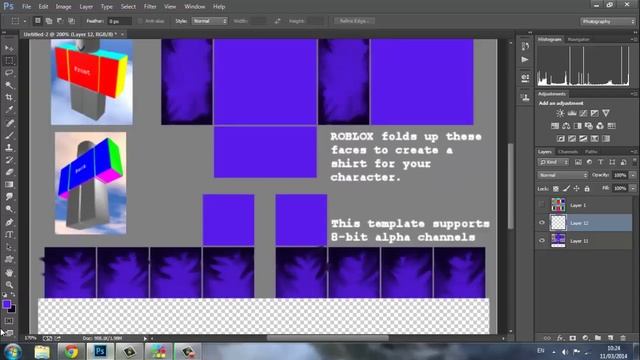Add a Curves adjustment
The width and height of the screenshot is (640, 360).
[583, 113]
